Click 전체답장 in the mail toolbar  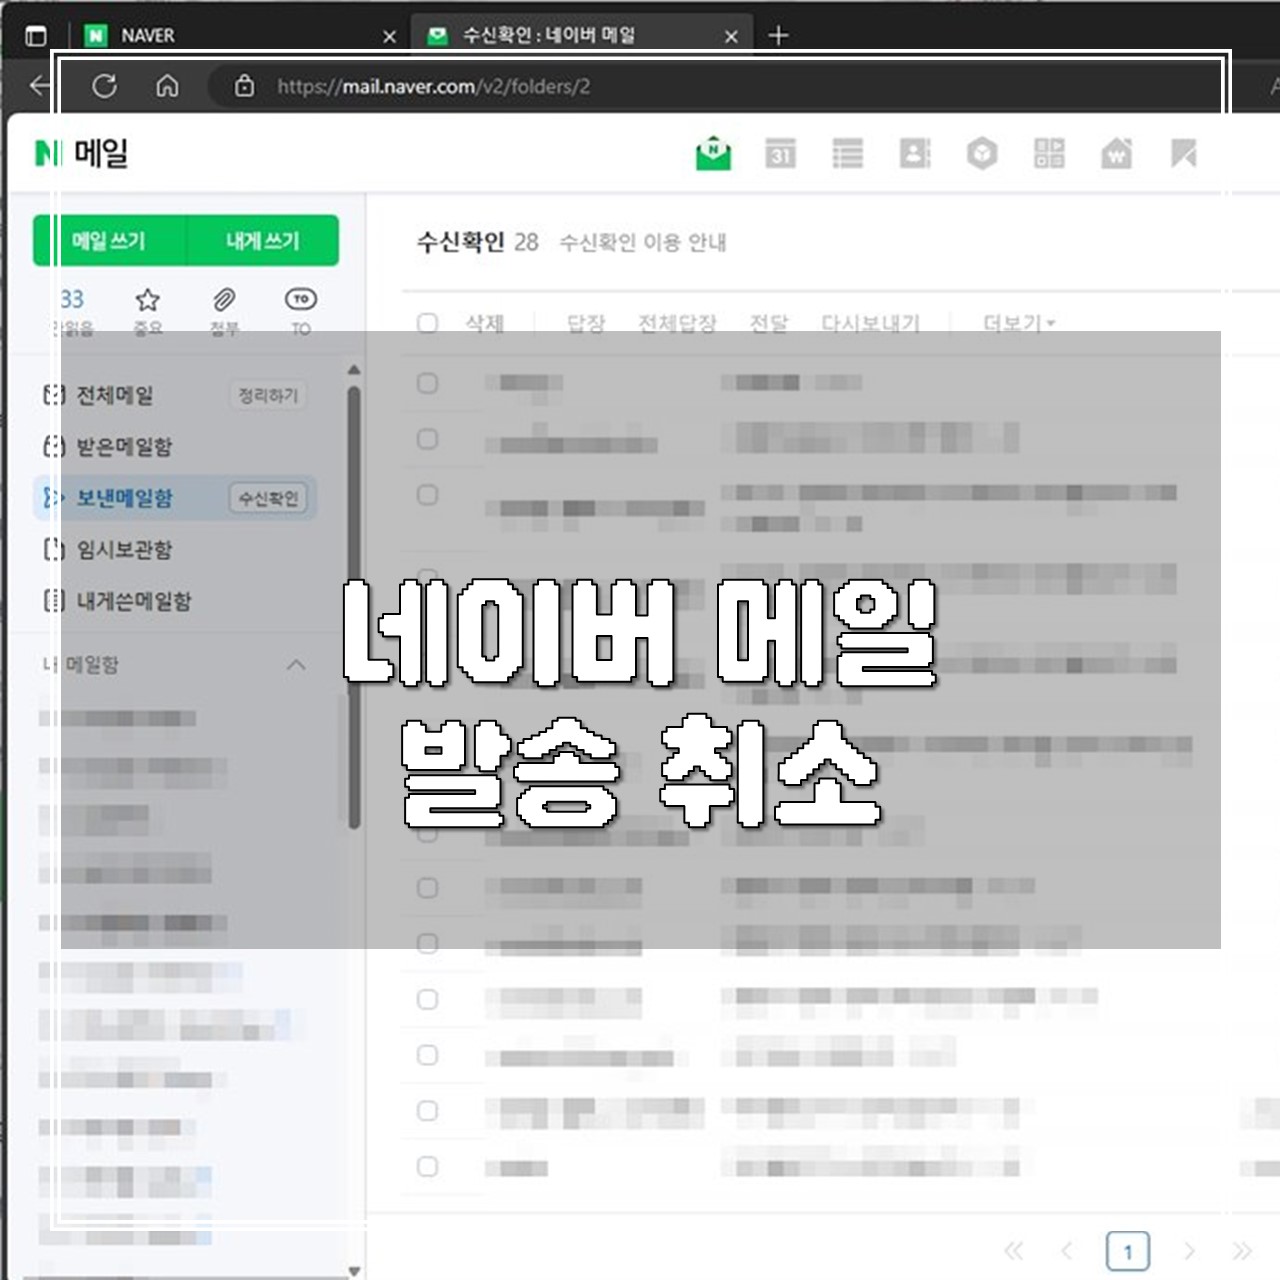tap(678, 323)
